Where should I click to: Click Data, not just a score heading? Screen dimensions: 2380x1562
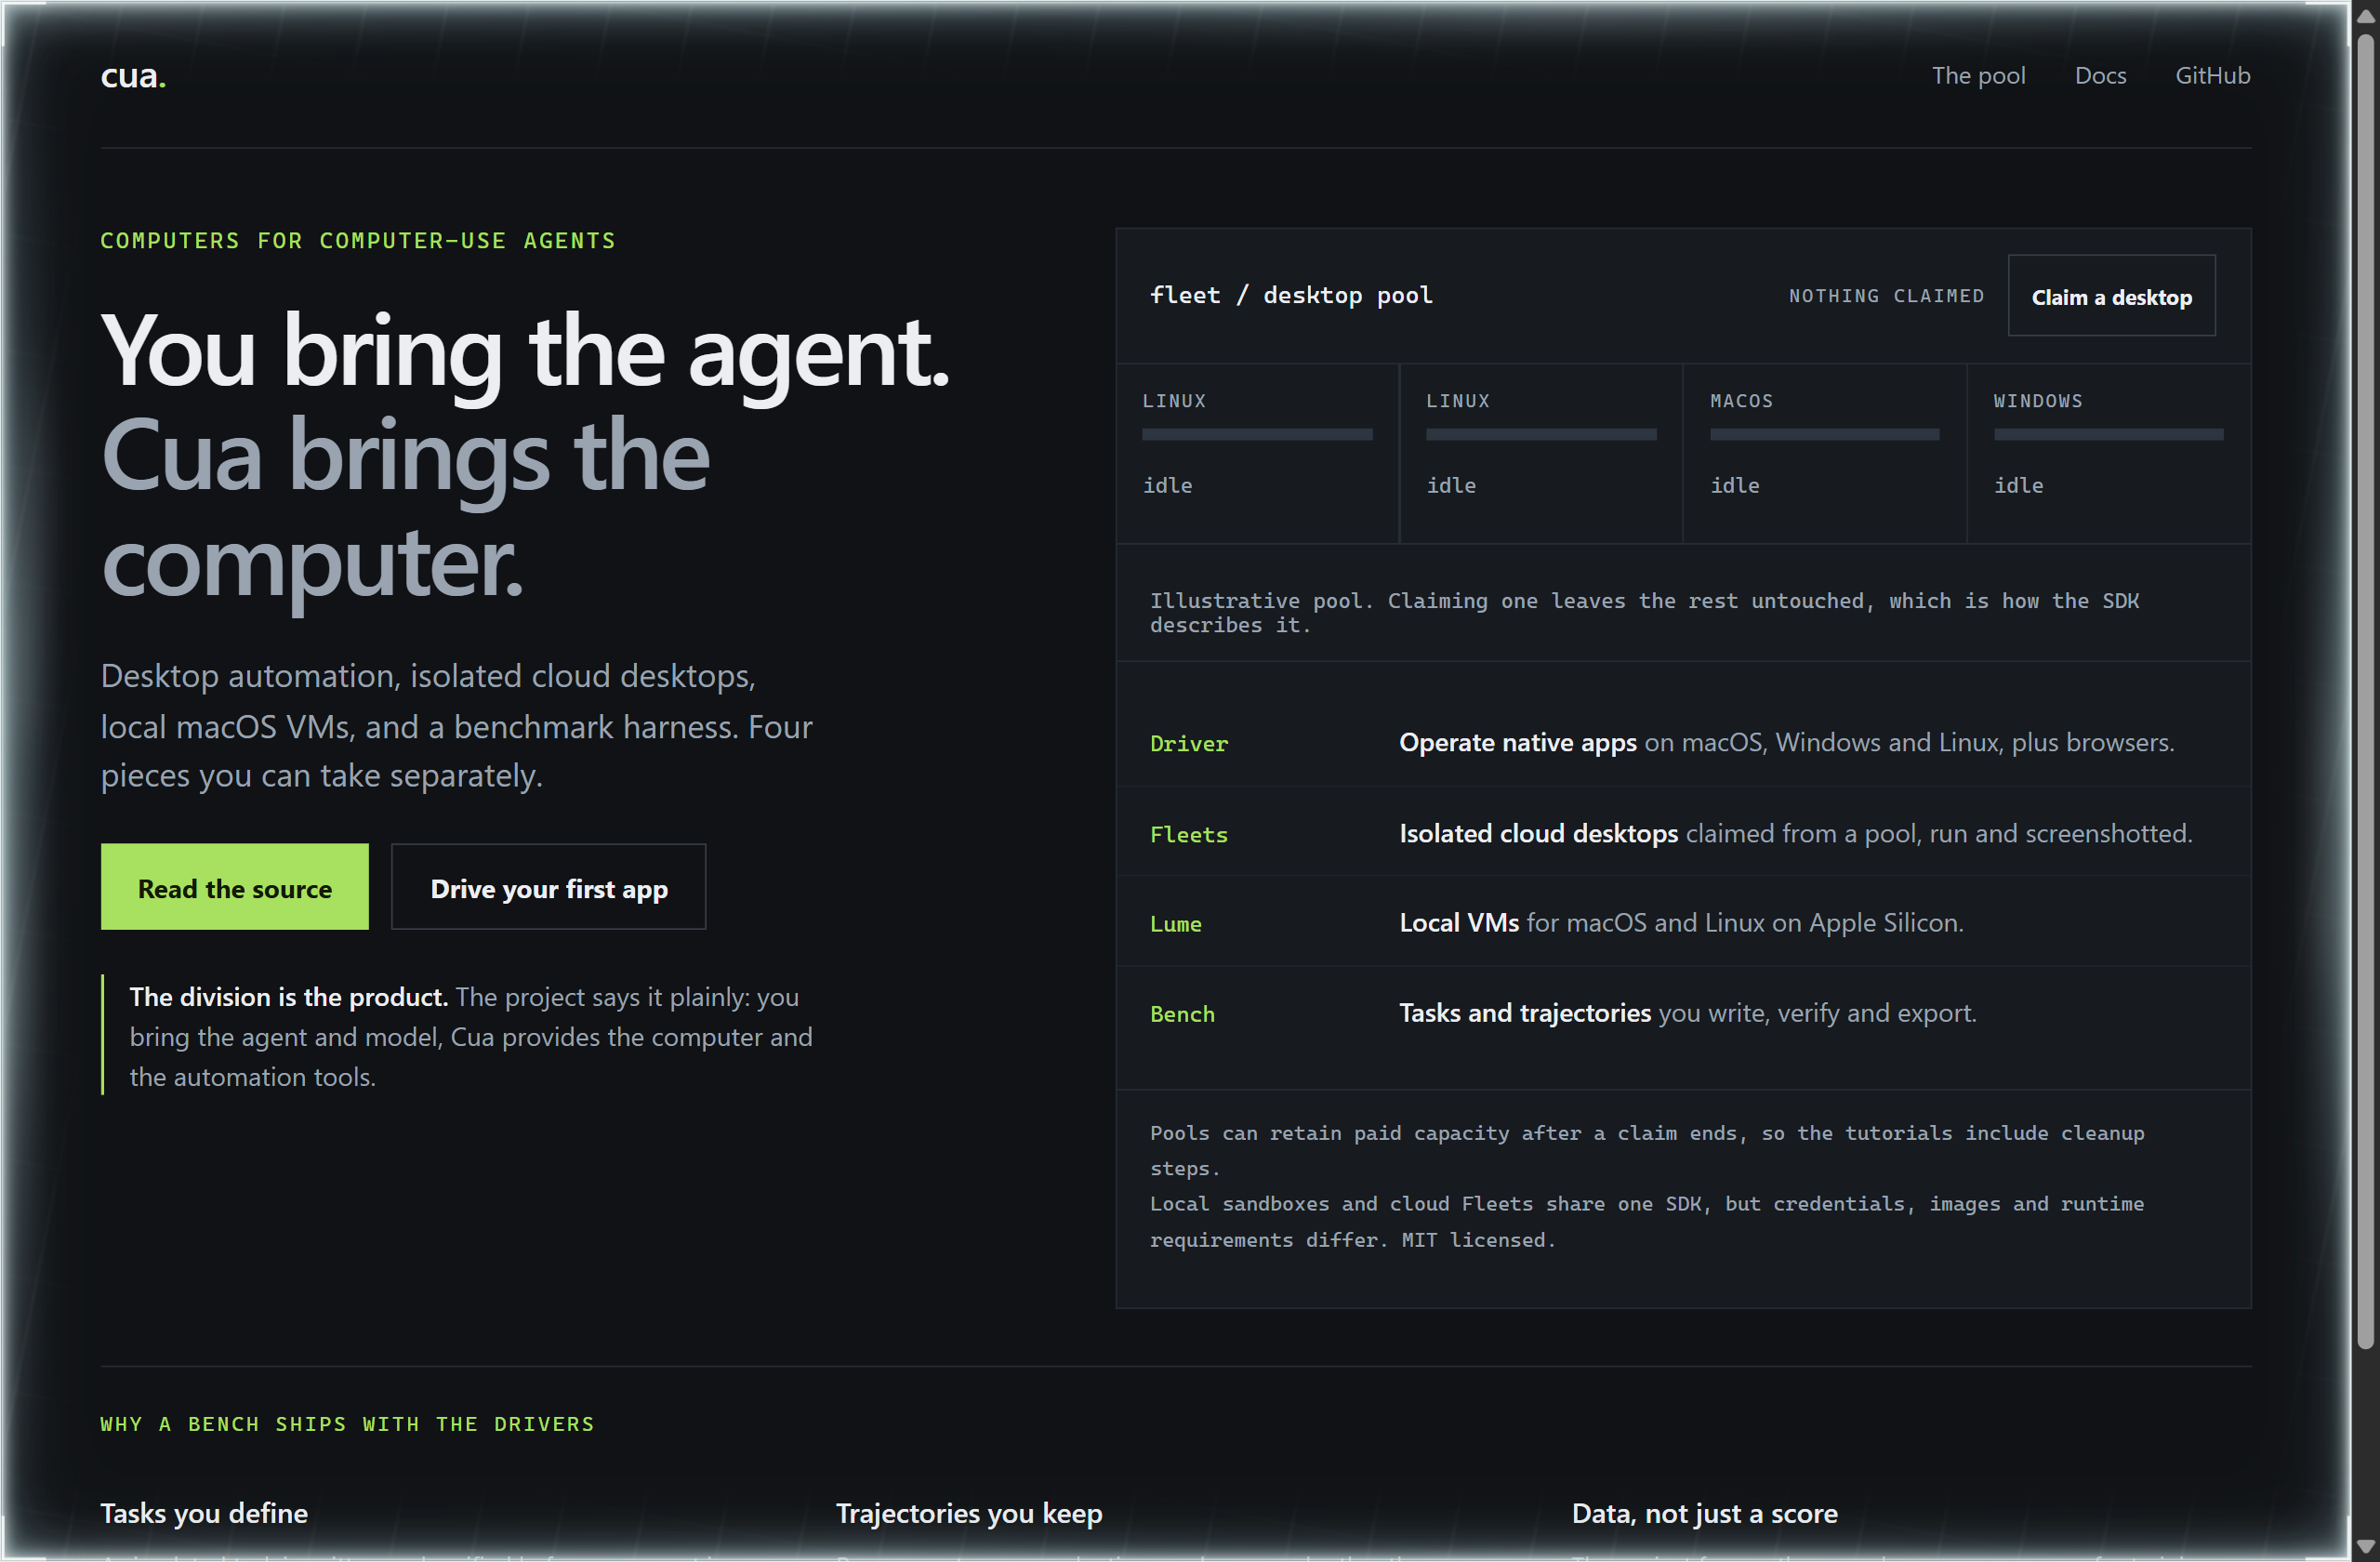pyautogui.click(x=1704, y=1513)
